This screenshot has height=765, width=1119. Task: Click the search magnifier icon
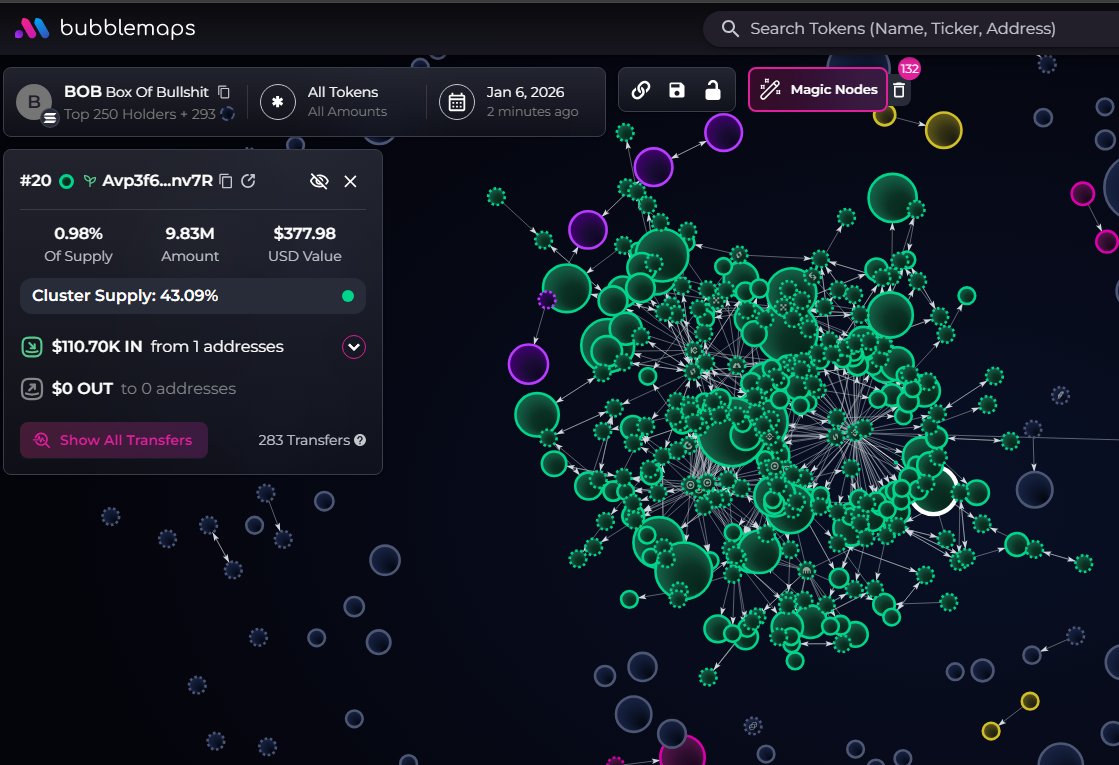pyautogui.click(x=729, y=29)
